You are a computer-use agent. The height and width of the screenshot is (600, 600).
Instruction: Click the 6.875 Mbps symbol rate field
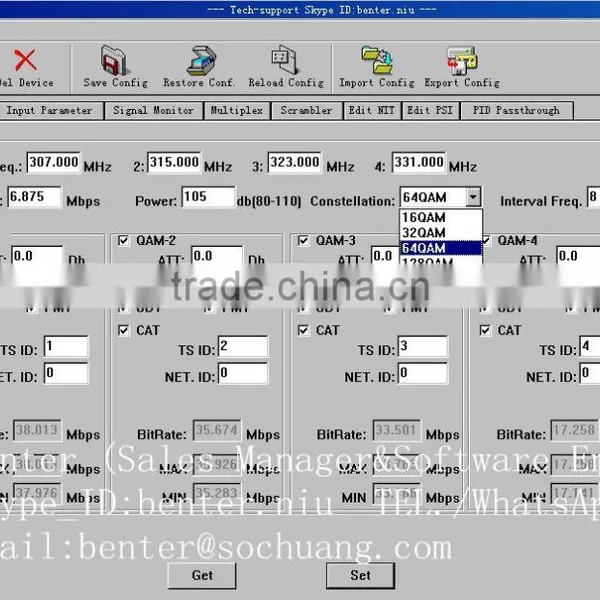pyautogui.click(x=34, y=197)
